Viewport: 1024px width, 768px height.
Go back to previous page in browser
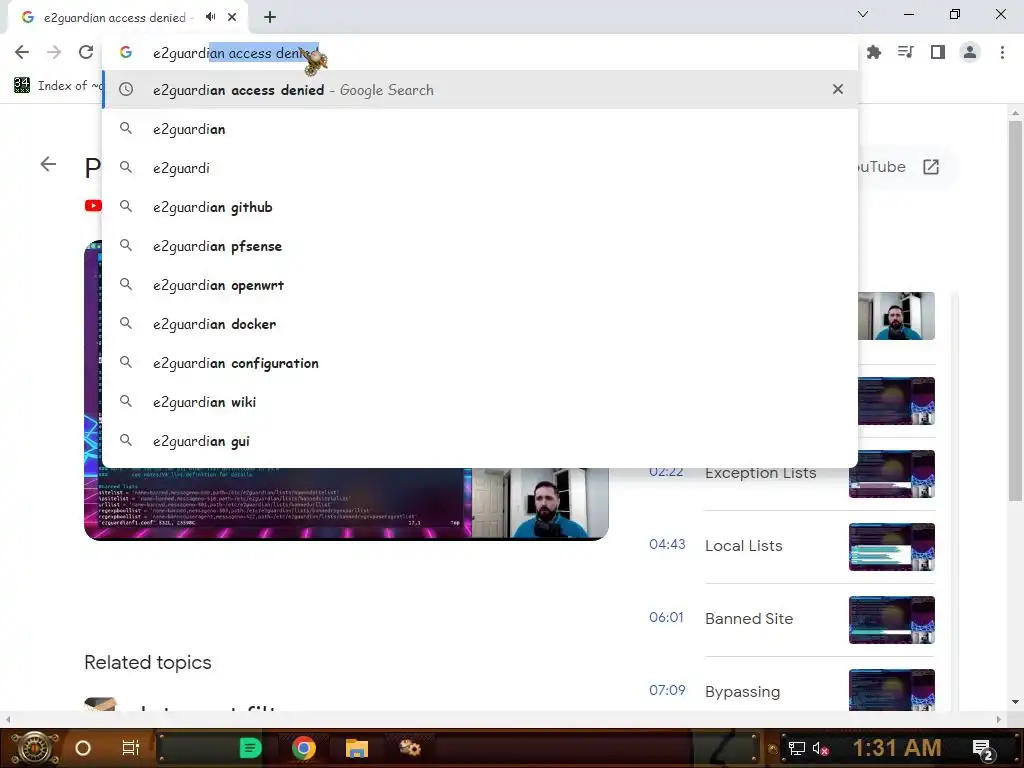[22, 52]
